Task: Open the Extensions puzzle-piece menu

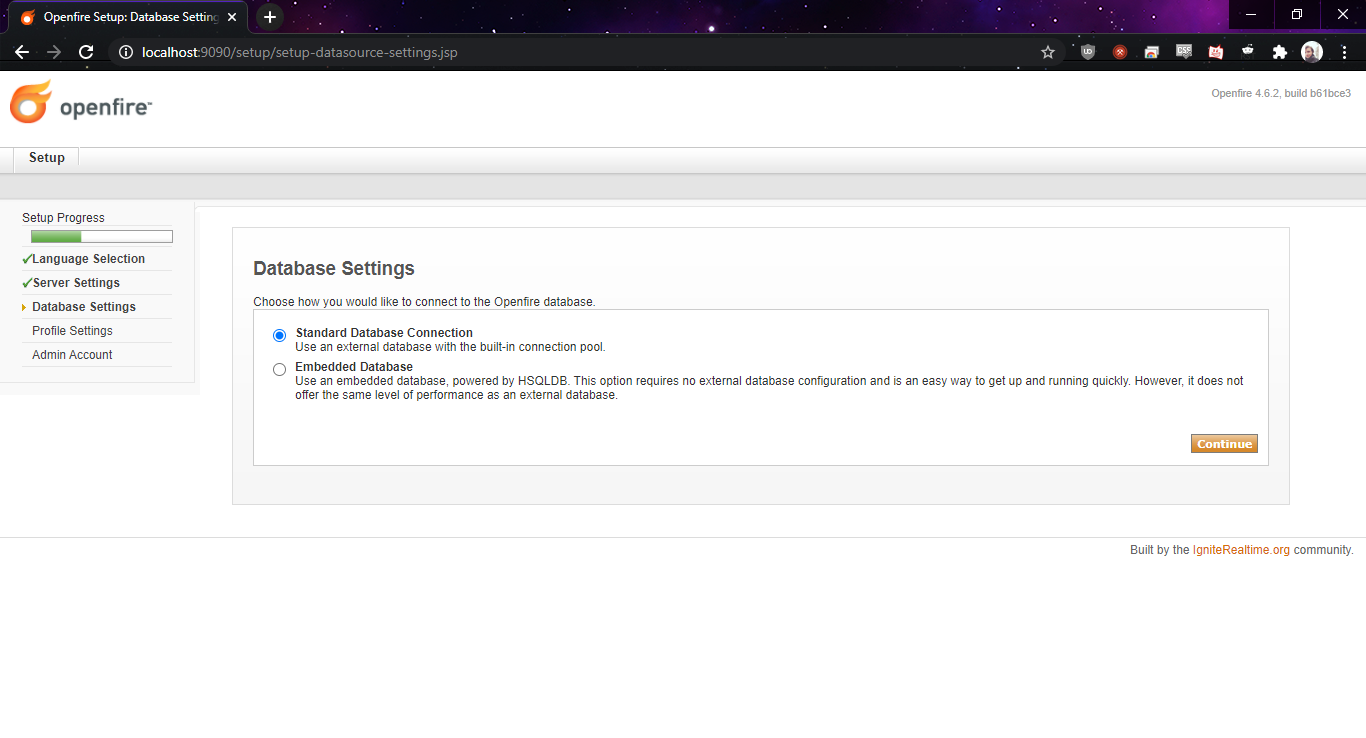Action: (x=1280, y=52)
